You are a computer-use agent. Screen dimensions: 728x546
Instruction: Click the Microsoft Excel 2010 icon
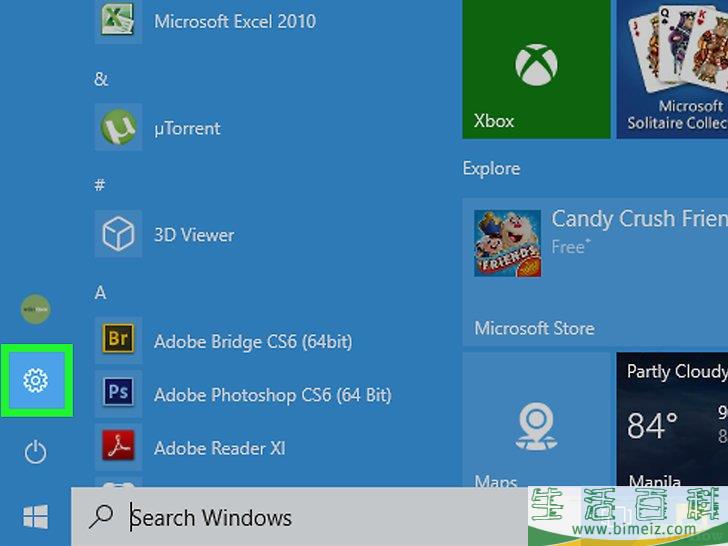pos(118,21)
